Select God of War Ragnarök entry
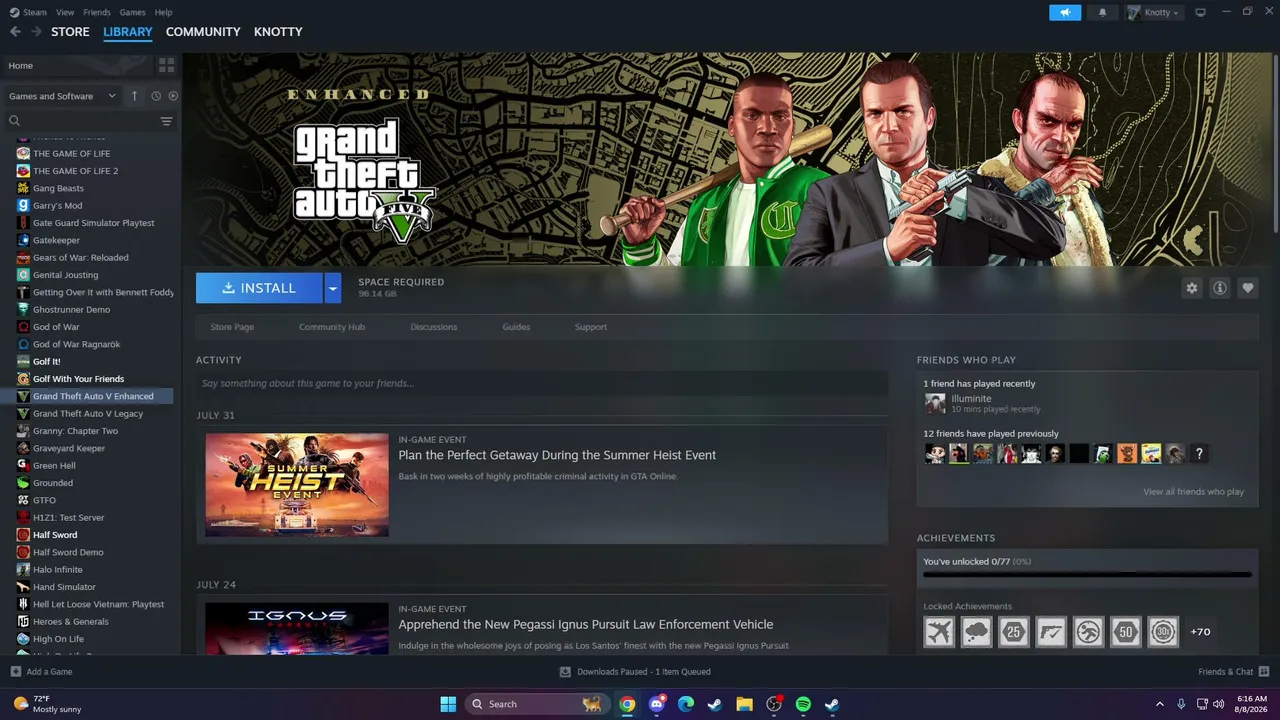The image size is (1280, 720). (76, 344)
